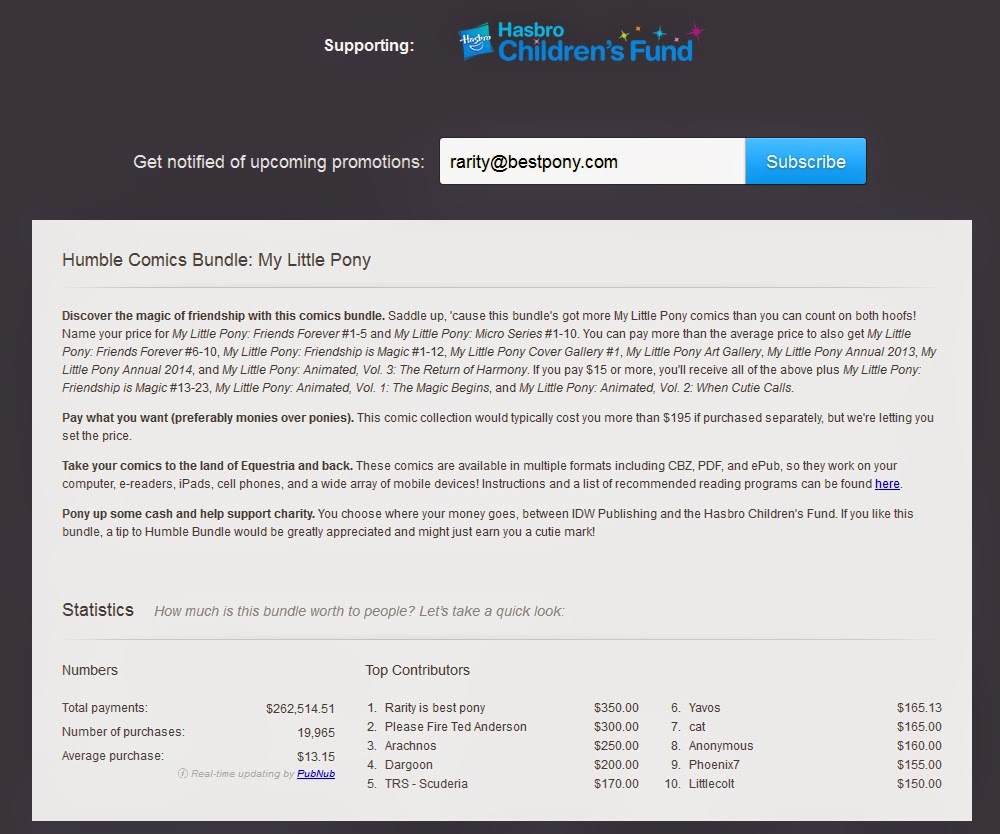The height and width of the screenshot is (834, 1000).
Task: Click the email field containing rarity@bestpony.com
Action: pyautogui.click(x=592, y=161)
